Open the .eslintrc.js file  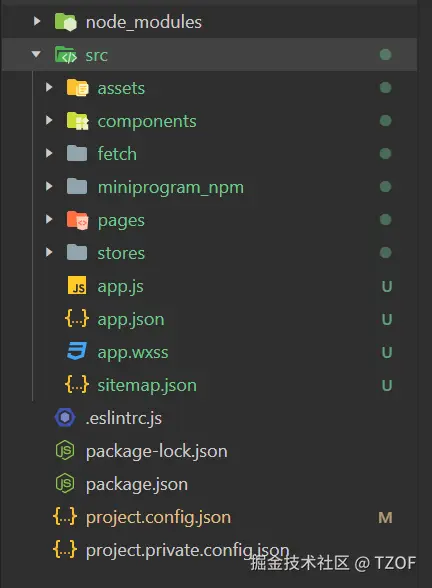pos(124,419)
